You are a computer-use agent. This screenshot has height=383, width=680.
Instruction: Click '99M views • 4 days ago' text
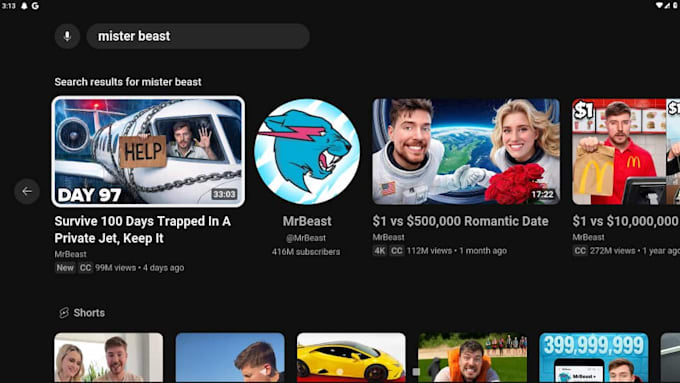(140, 268)
